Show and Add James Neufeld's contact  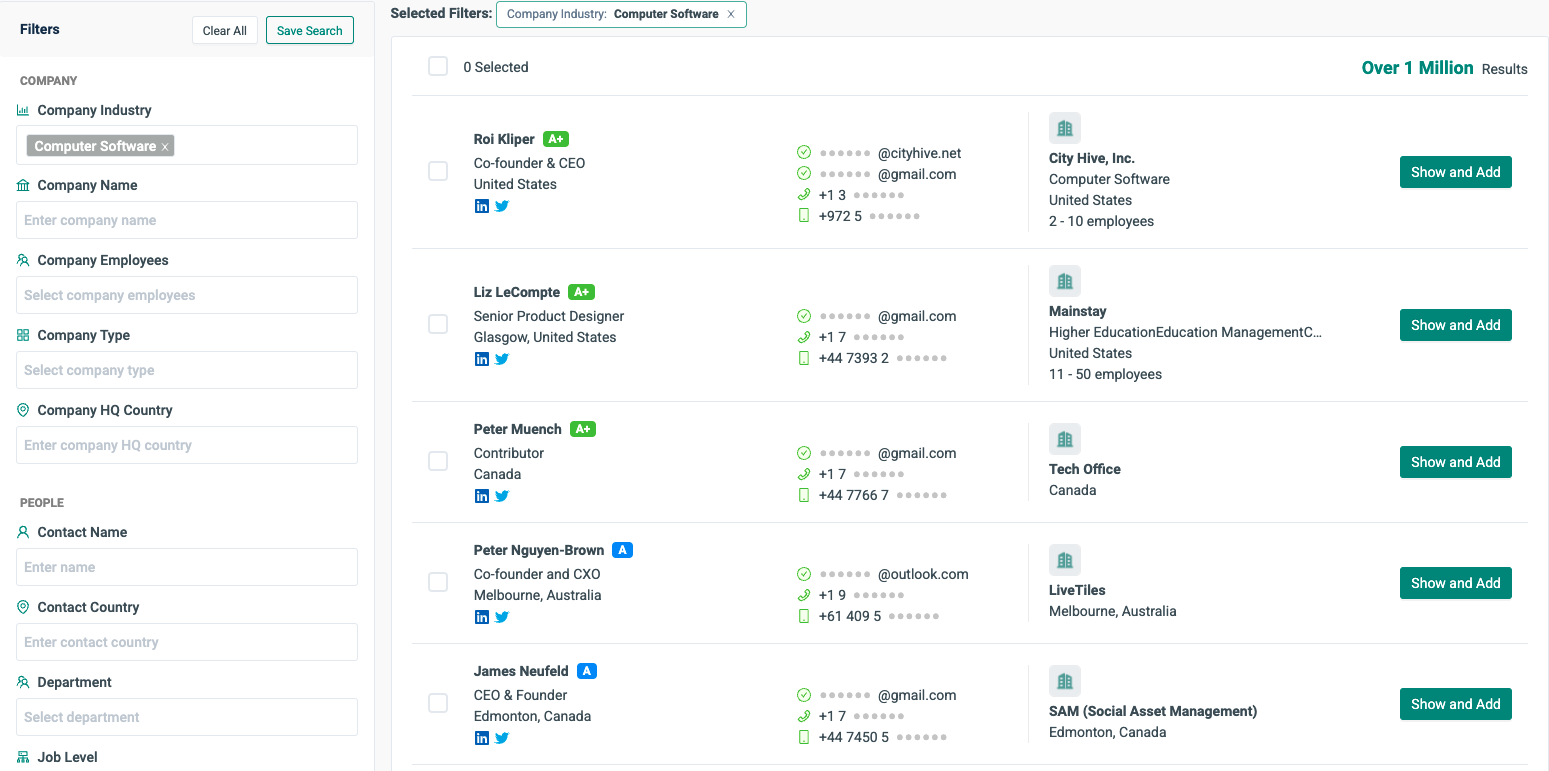[1456, 704]
